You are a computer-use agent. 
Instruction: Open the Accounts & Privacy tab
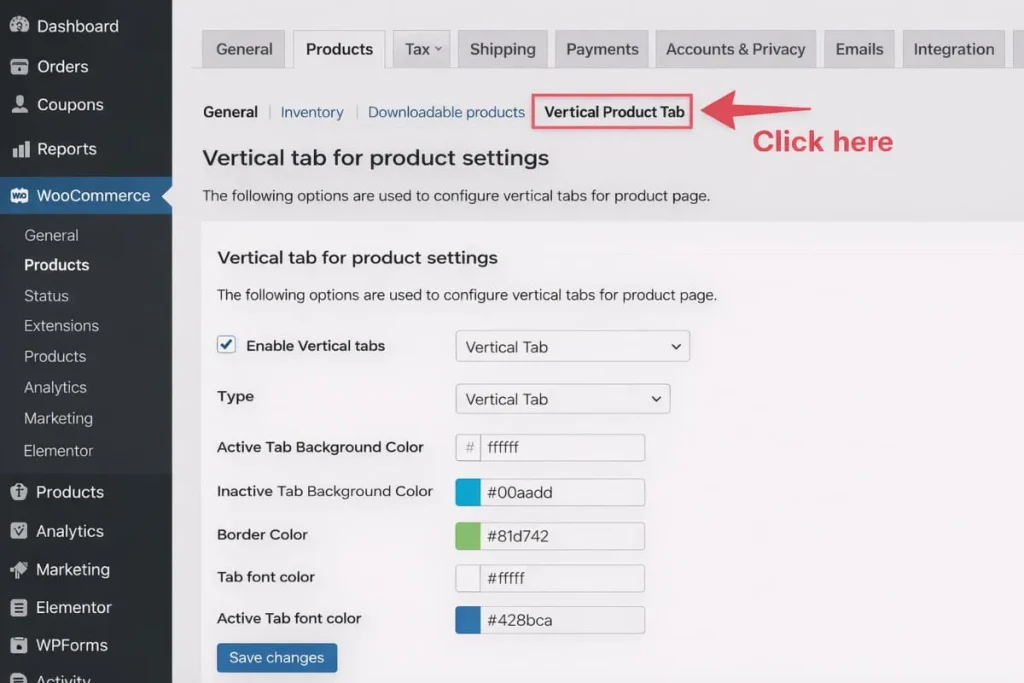click(735, 49)
